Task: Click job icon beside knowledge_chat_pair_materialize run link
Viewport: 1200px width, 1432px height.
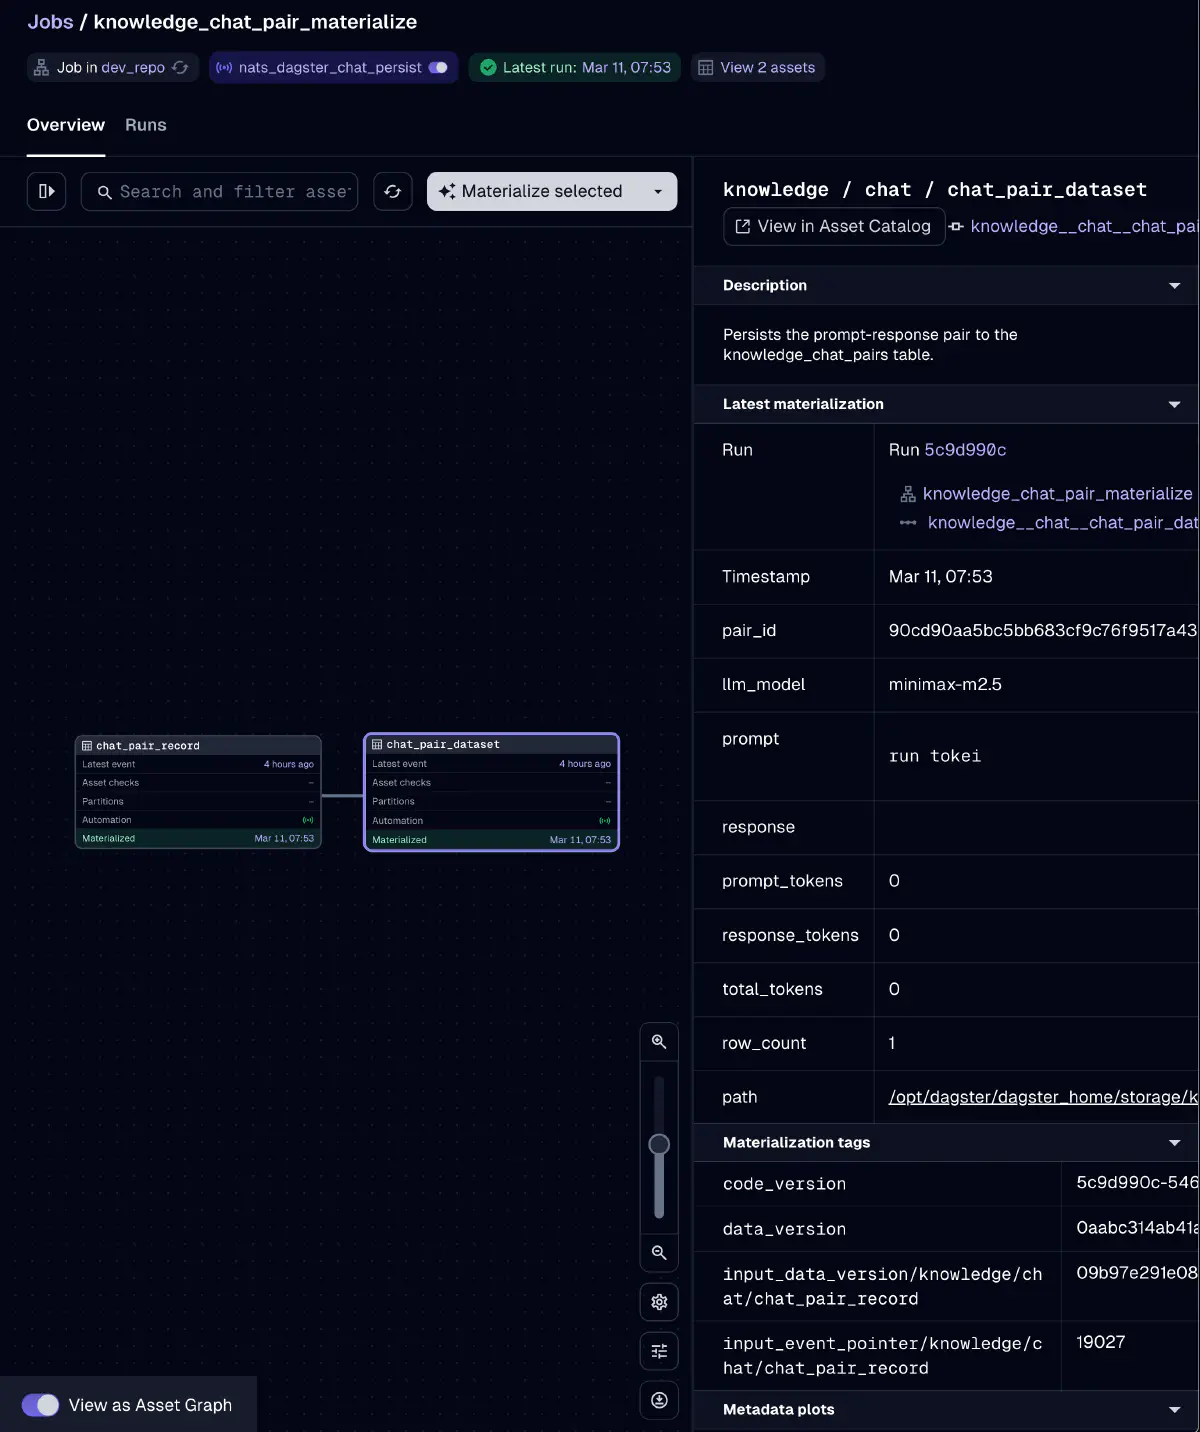Action: (x=908, y=494)
